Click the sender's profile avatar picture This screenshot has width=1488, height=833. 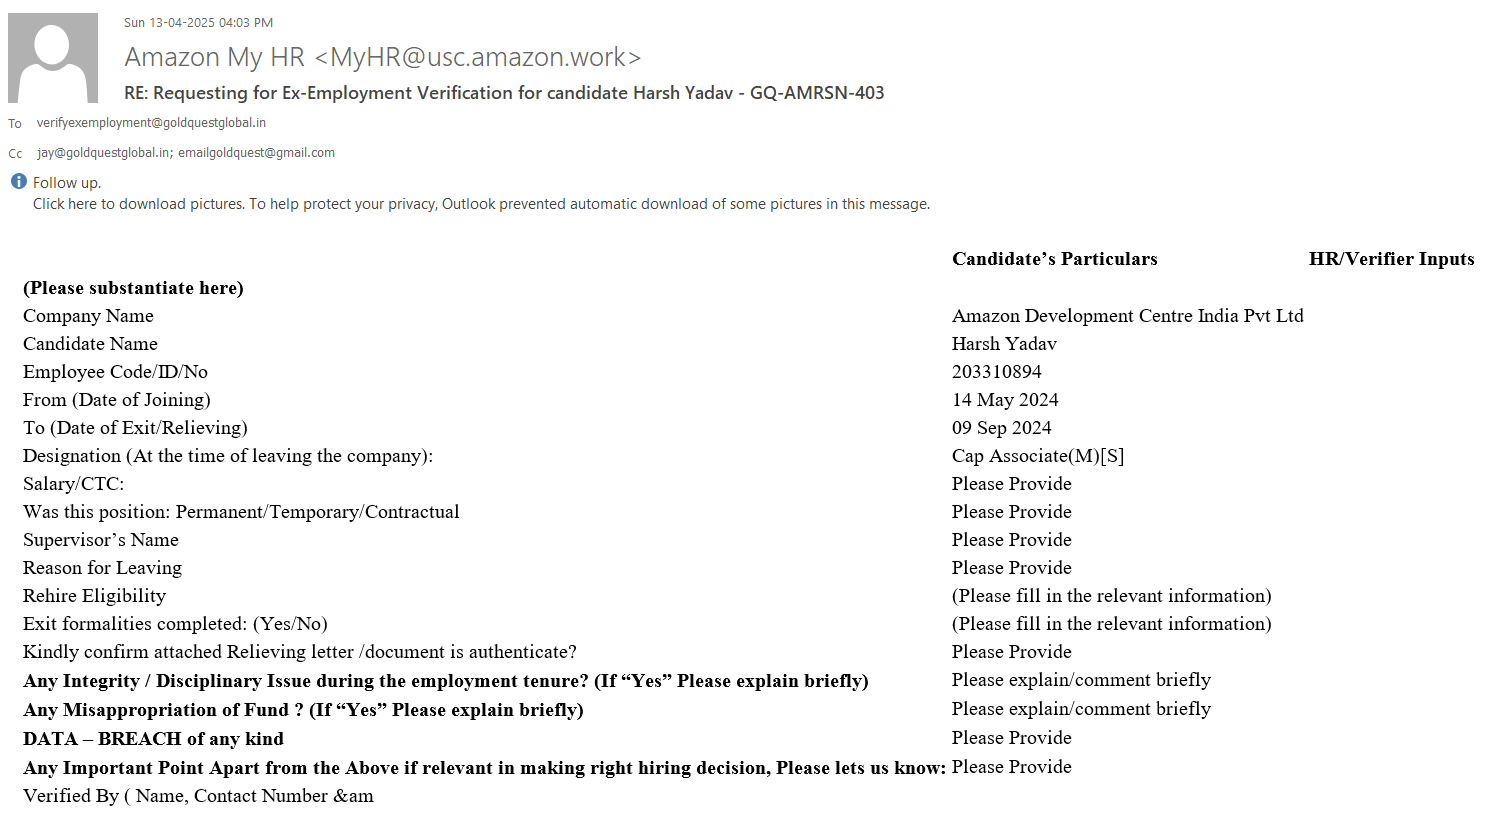(x=53, y=58)
